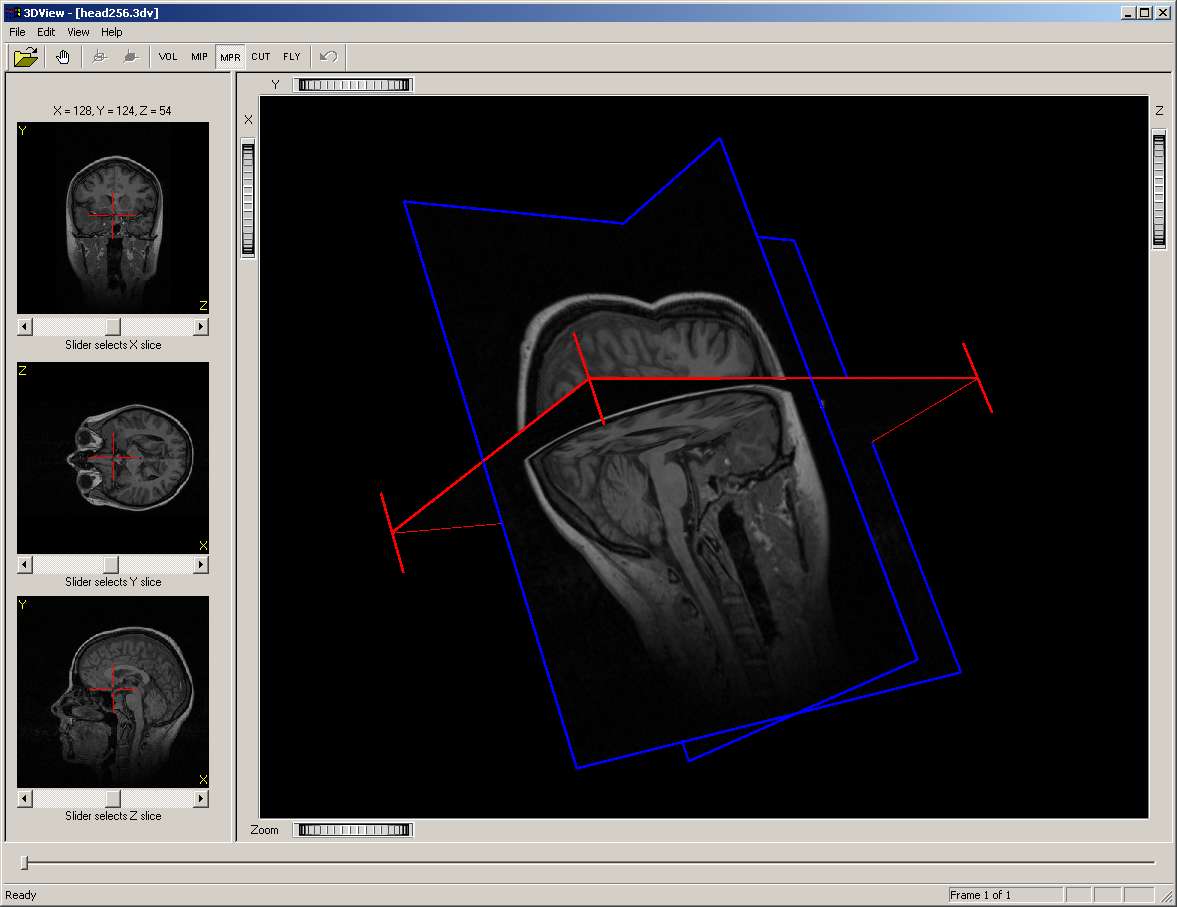Image resolution: width=1177 pixels, height=907 pixels.
Task: Click the solid box toolbar icon
Action: pos(130,57)
